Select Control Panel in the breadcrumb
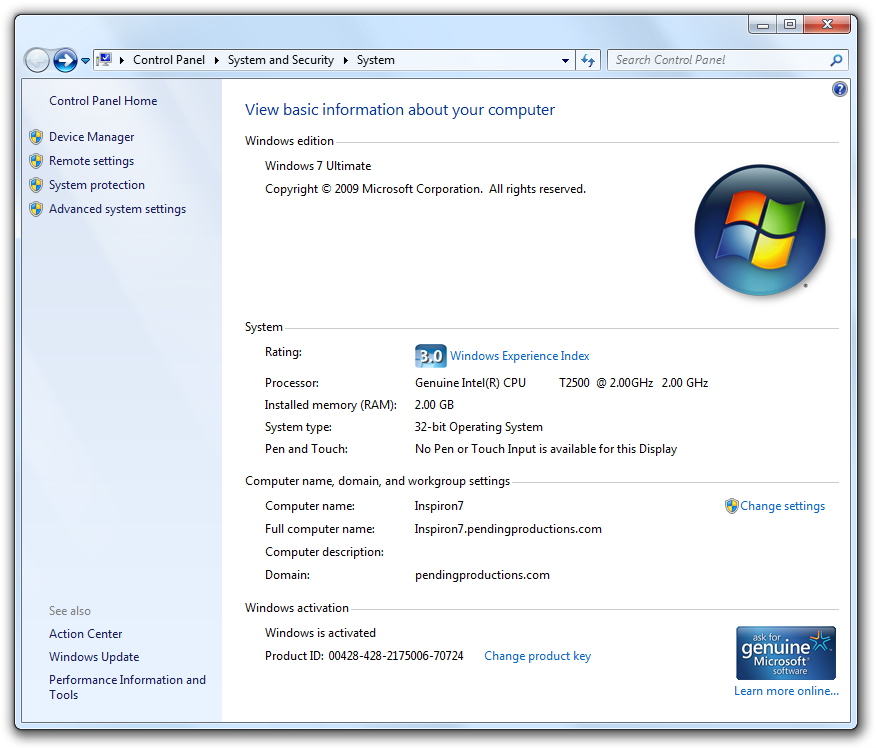 (169, 60)
